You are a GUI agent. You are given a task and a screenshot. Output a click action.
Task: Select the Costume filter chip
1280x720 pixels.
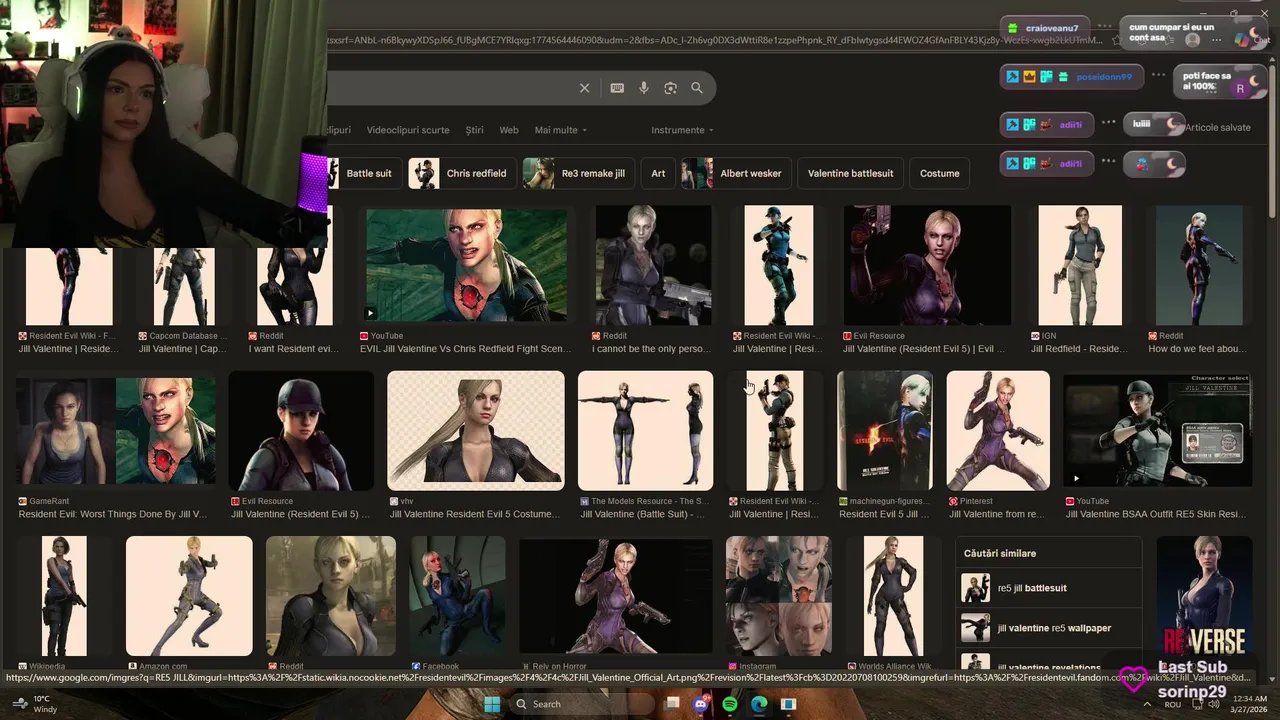tap(939, 173)
